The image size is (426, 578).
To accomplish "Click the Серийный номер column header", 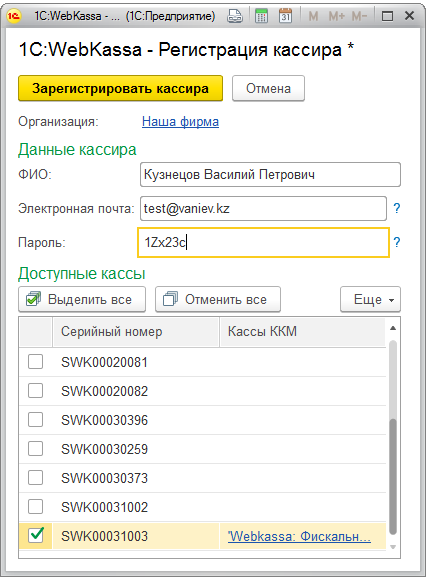I will (x=136, y=331).
